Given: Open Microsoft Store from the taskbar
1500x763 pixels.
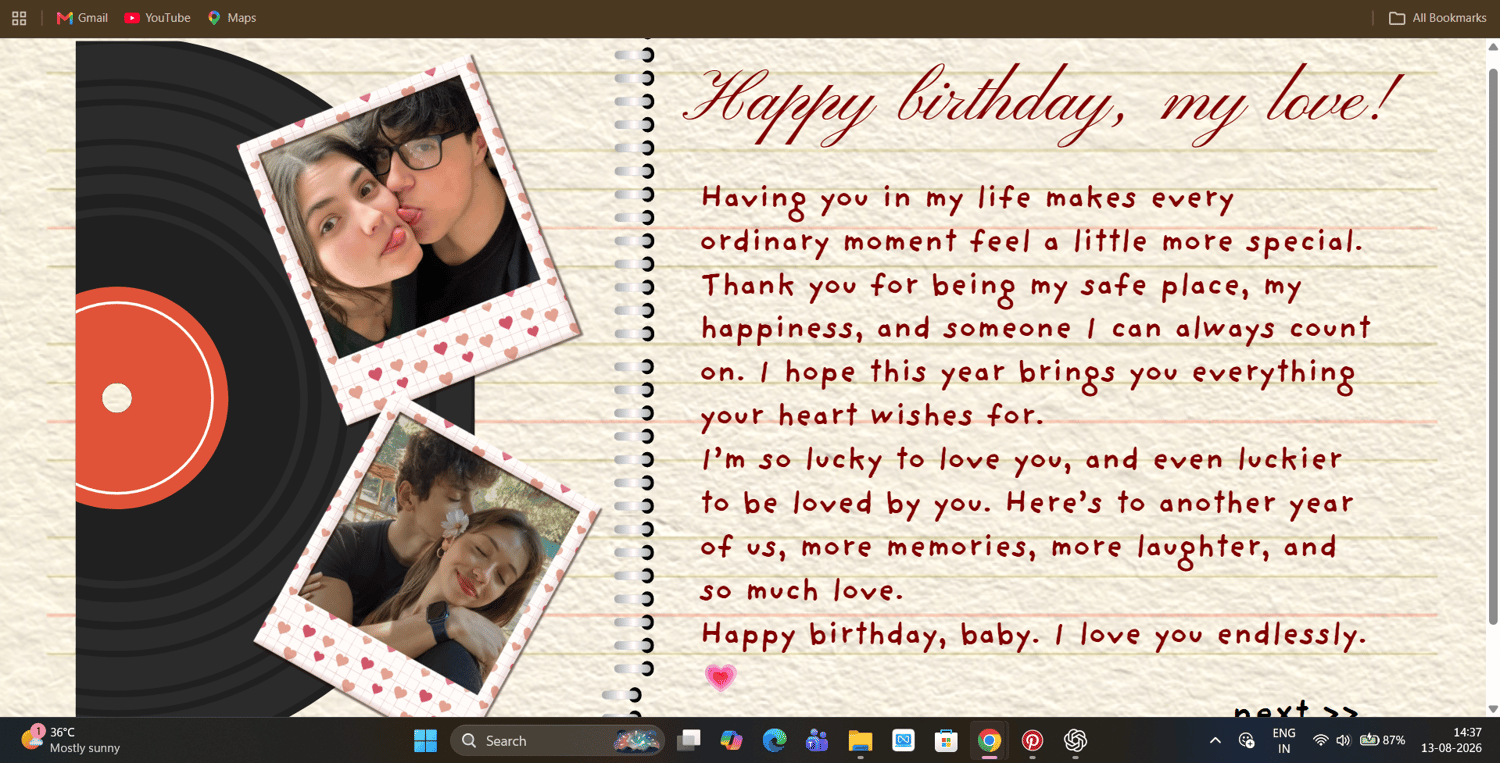Looking at the screenshot, I should 946,740.
